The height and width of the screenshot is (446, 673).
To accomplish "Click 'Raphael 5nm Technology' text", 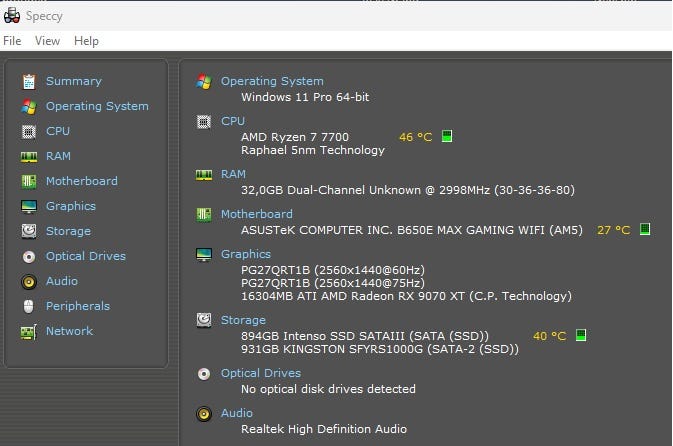I will point(313,150).
